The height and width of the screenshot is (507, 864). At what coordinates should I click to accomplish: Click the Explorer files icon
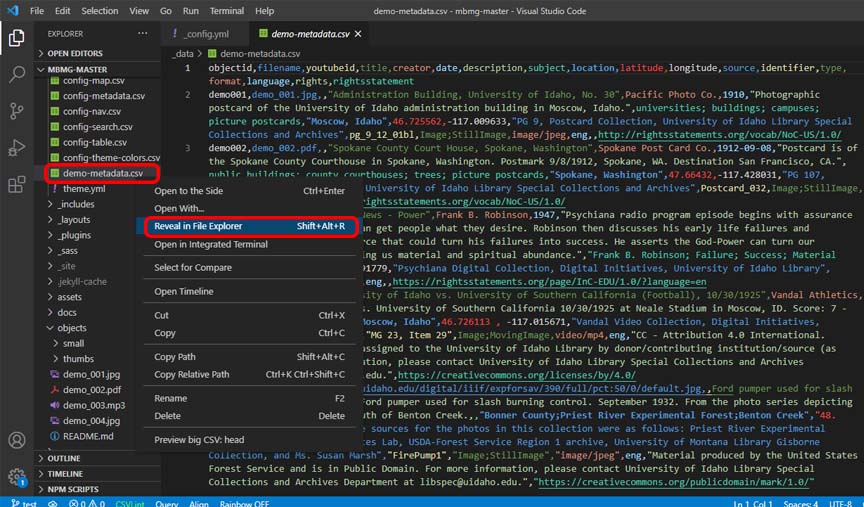[x=17, y=38]
